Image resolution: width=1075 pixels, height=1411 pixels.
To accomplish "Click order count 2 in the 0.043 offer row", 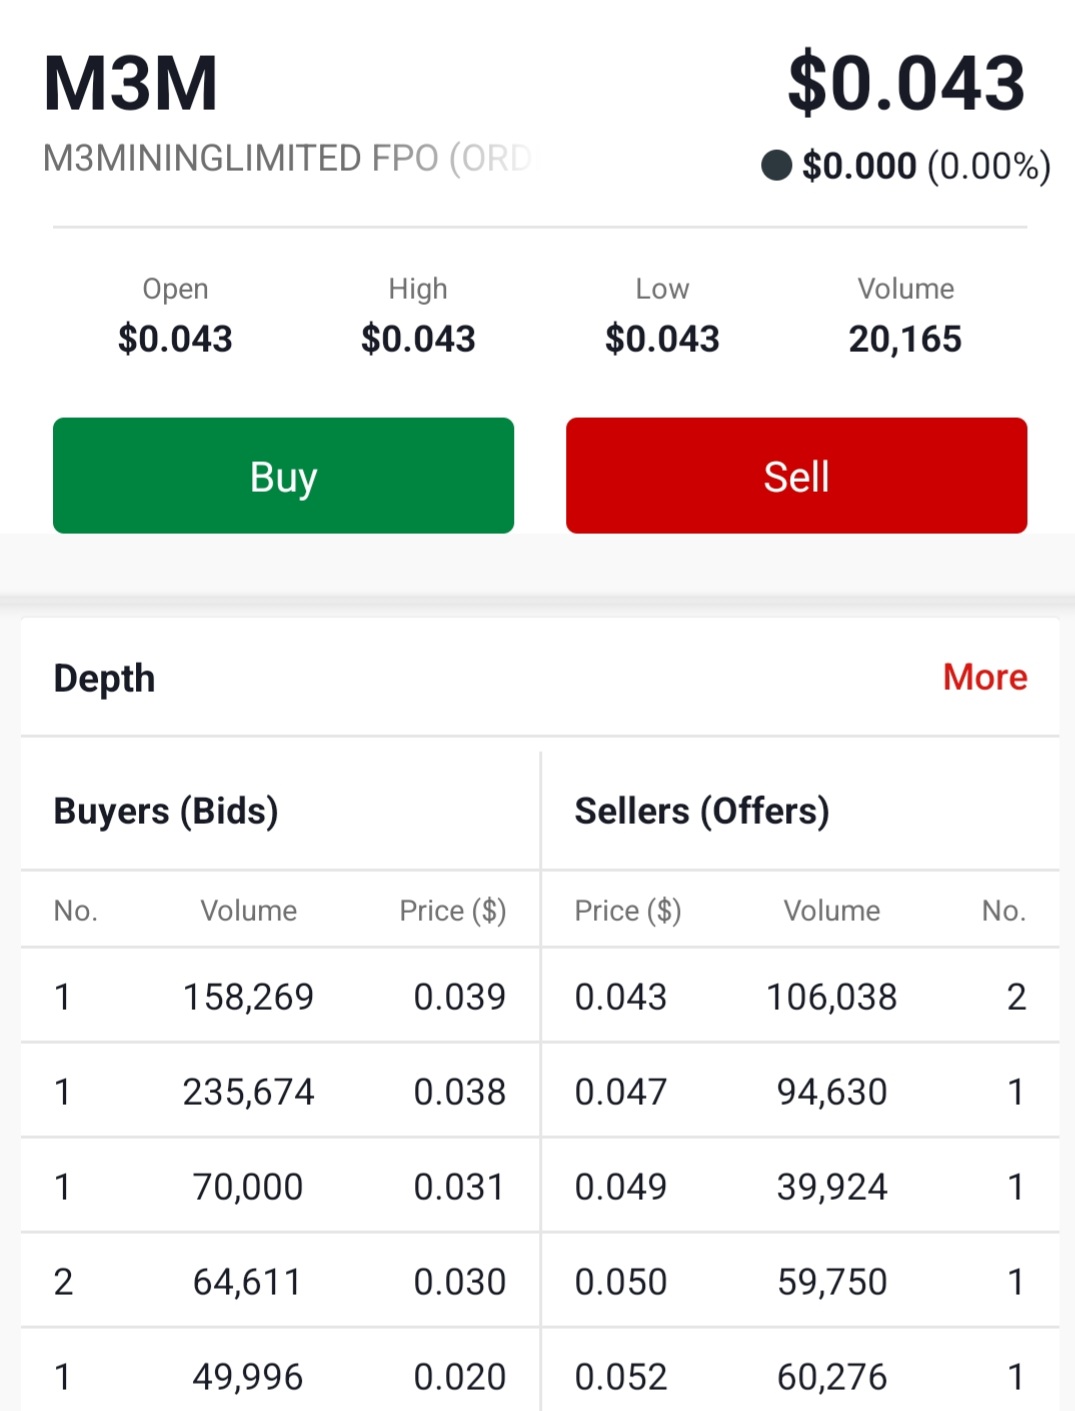I will 1016,997.
